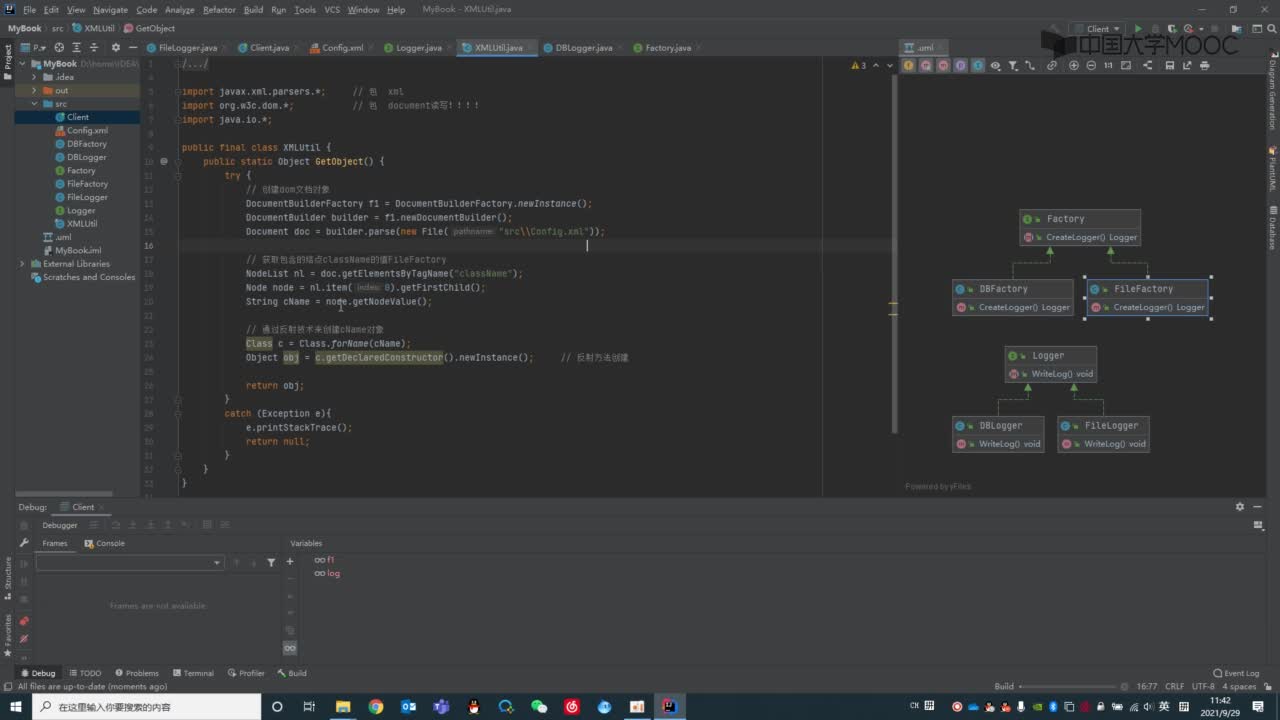The height and width of the screenshot is (720, 1280).
Task: Open the File menu
Action: point(30,10)
